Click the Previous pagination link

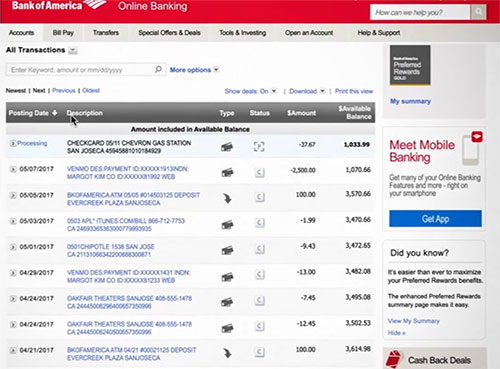coord(64,90)
